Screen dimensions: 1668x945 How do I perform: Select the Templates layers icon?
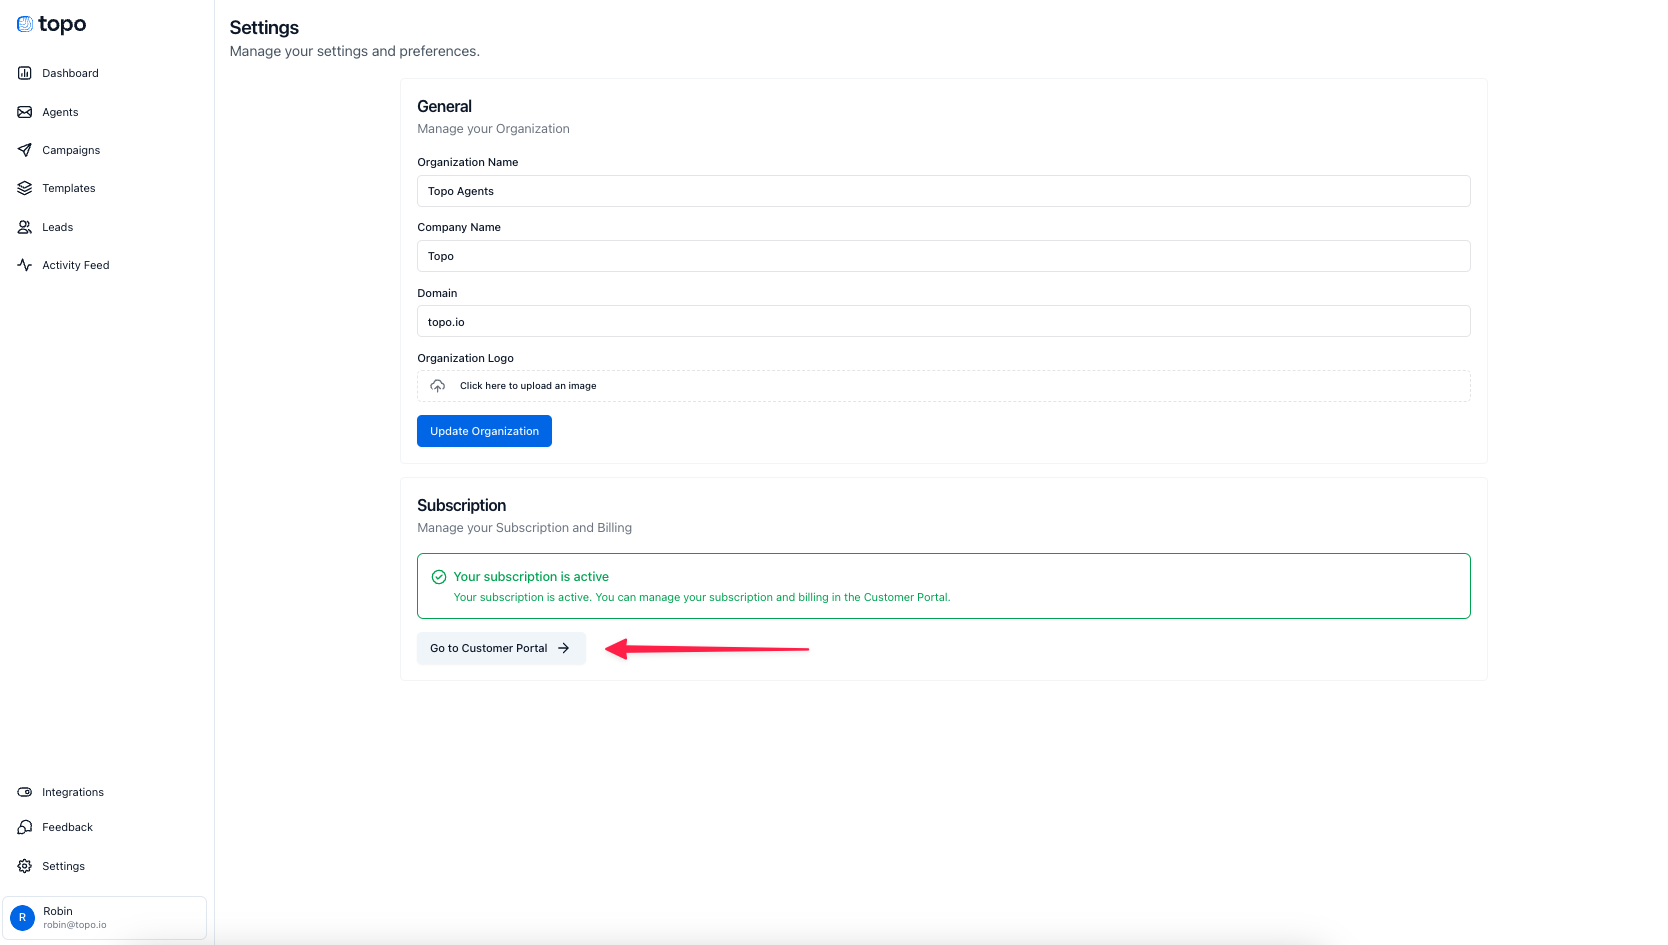coord(25,188)
